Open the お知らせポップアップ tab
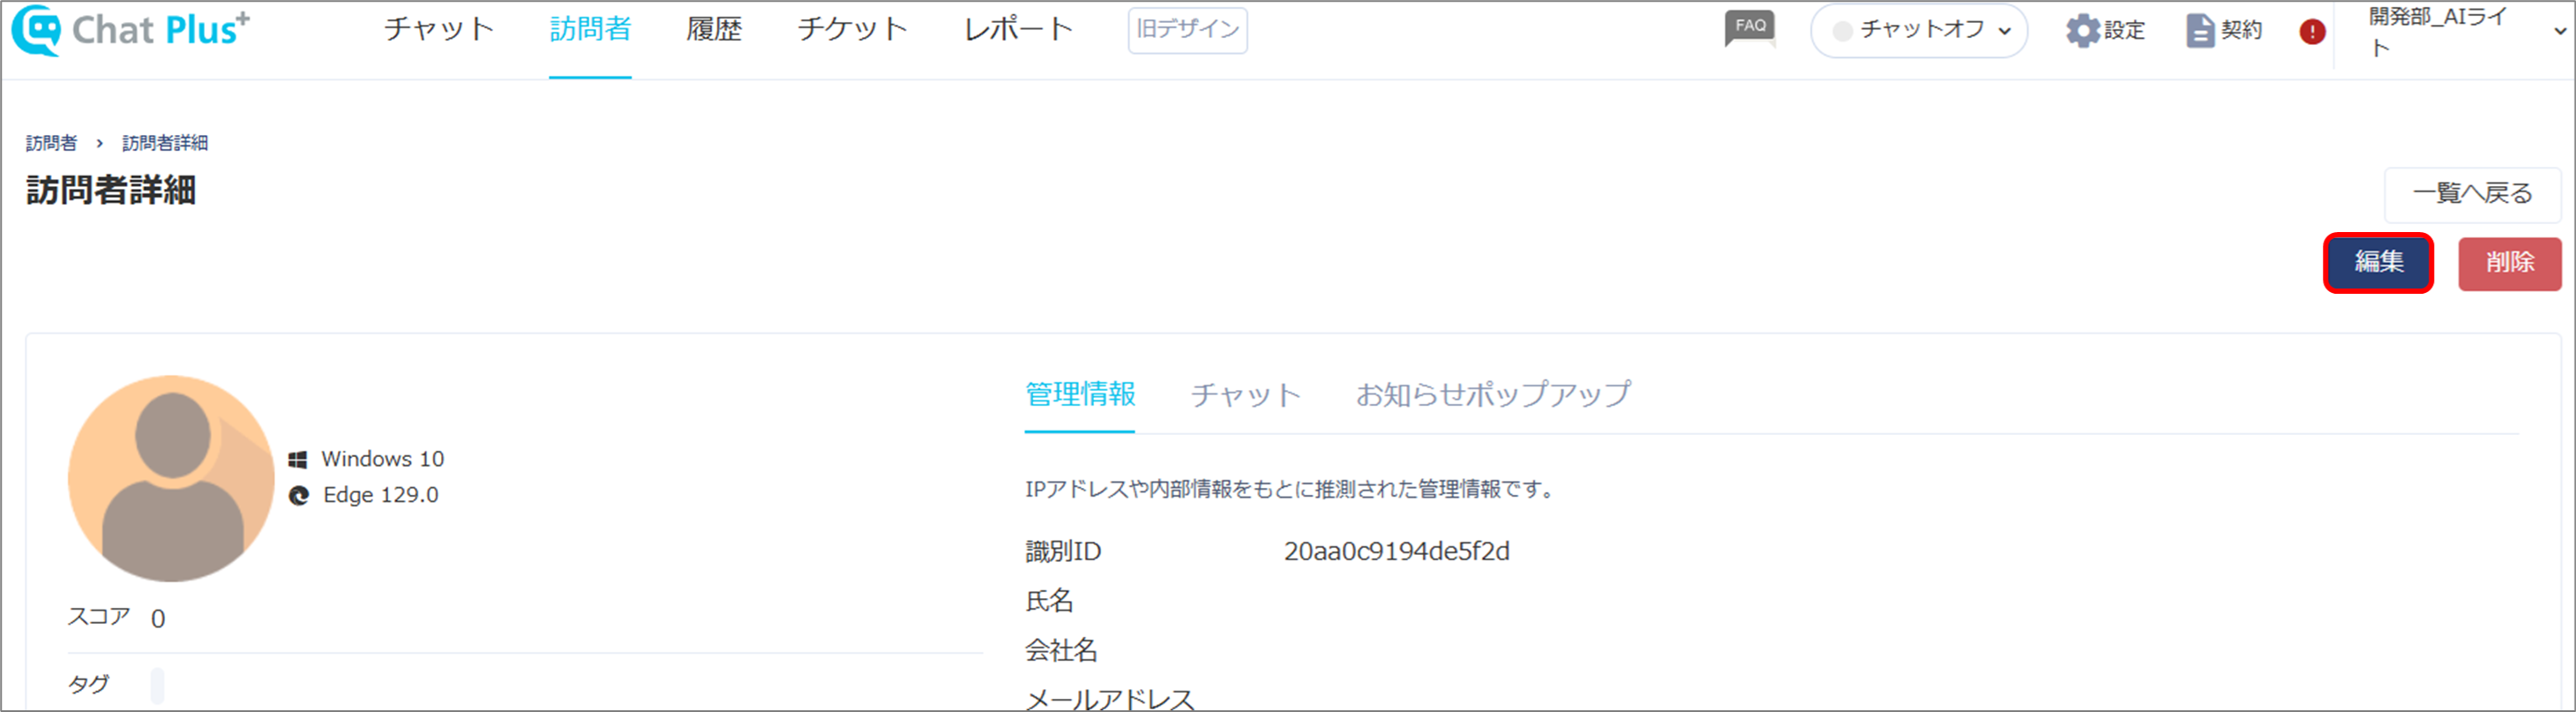2576x712 pixels. click(1492, 394)
